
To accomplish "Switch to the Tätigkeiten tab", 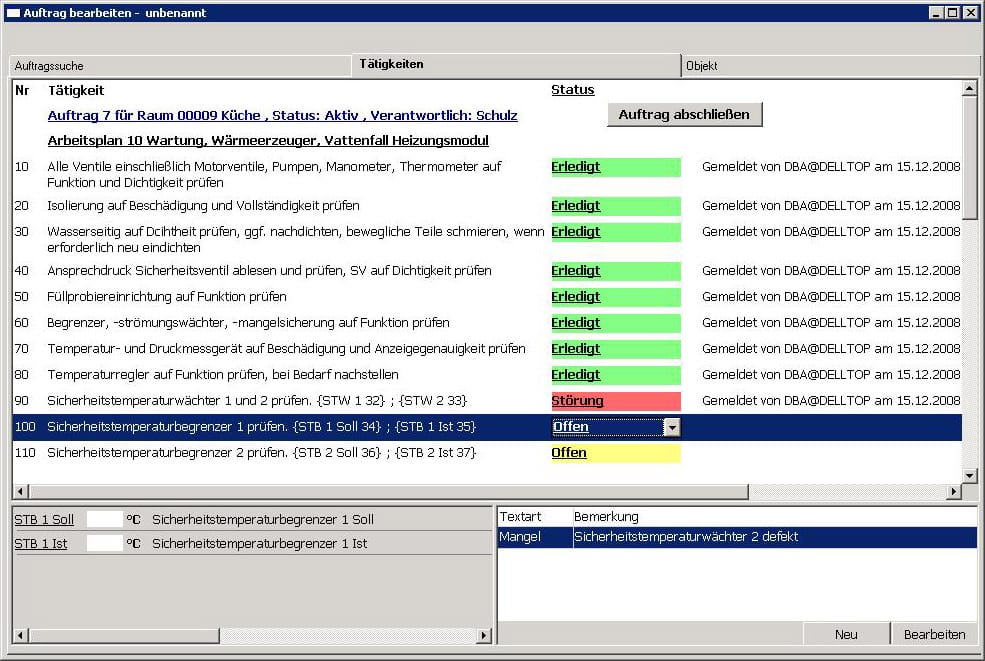I will pos(516,64).
